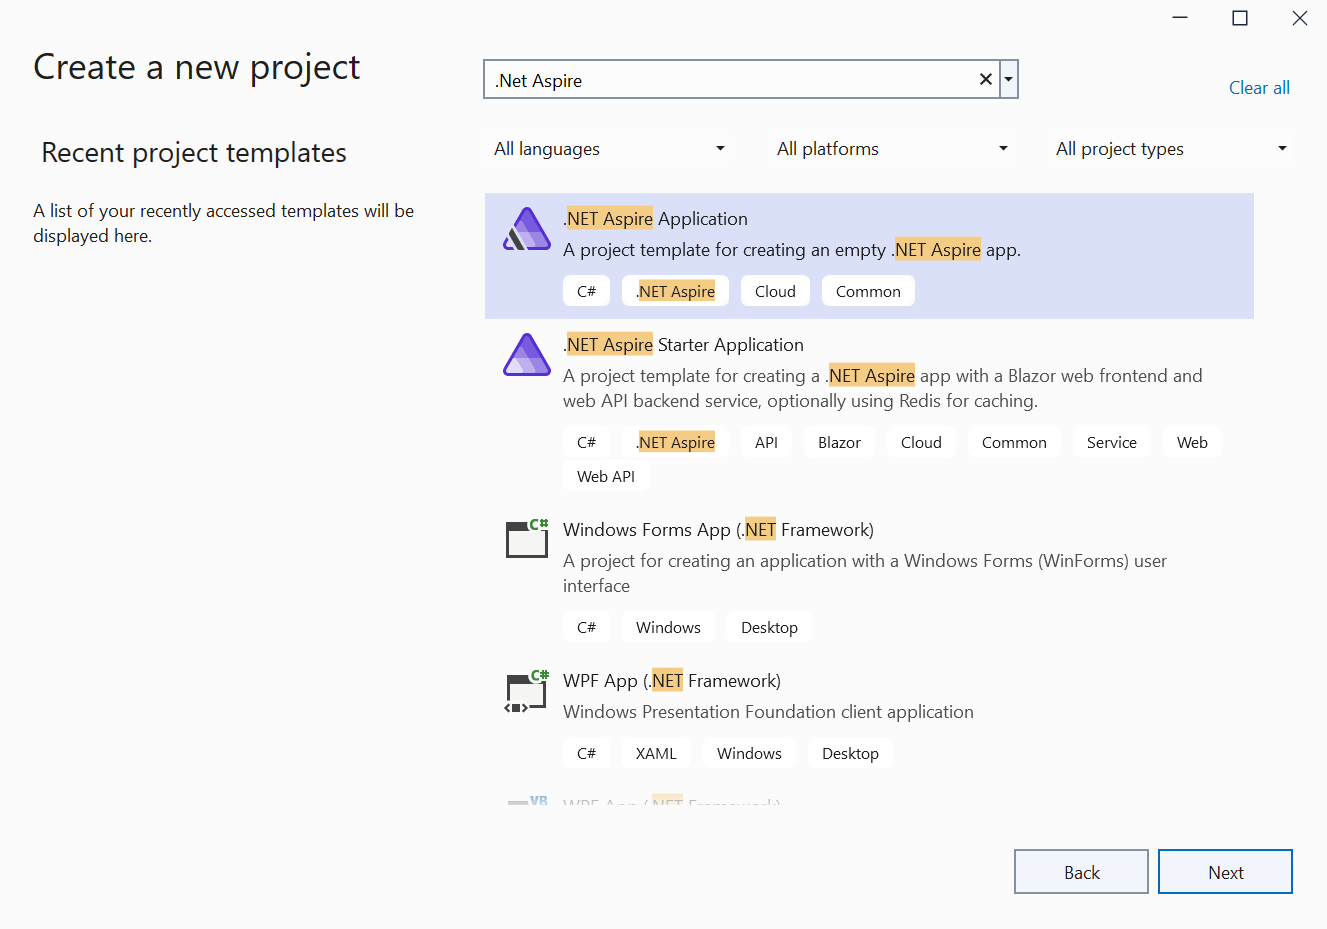The image size is (1327, 929).
Task: Click the Windows Forms App template icon
Action: point(527,539)
